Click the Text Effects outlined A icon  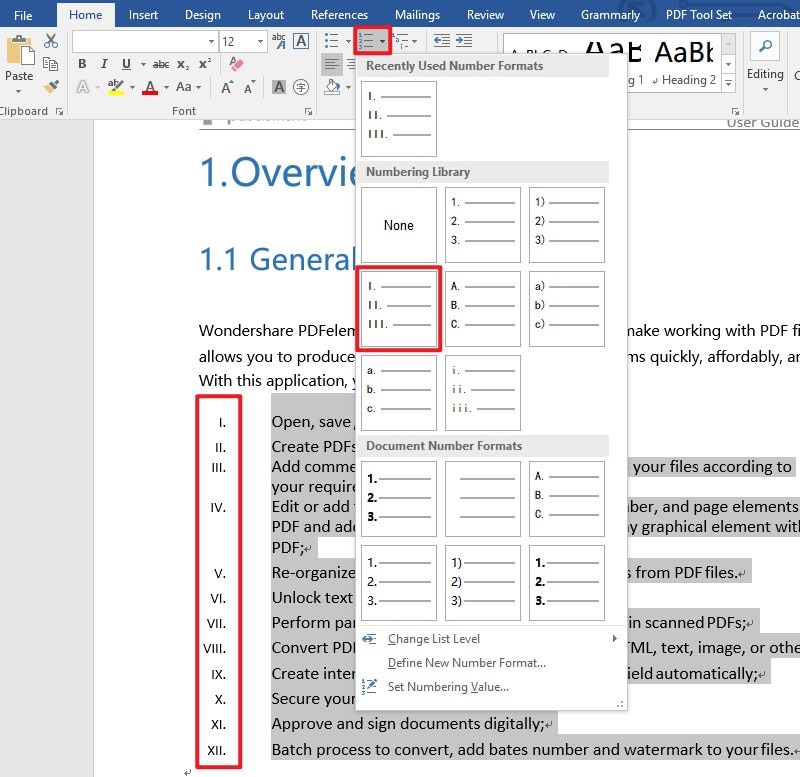(83, 87)
